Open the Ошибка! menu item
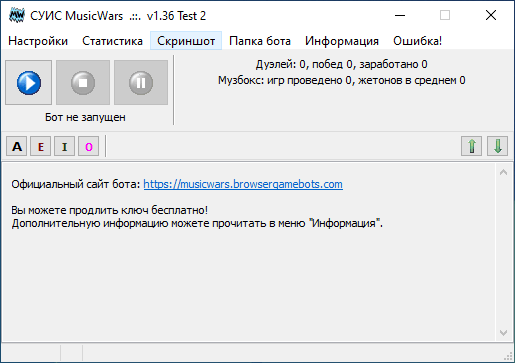Screen dimensions: 515x363 (417, 41)
